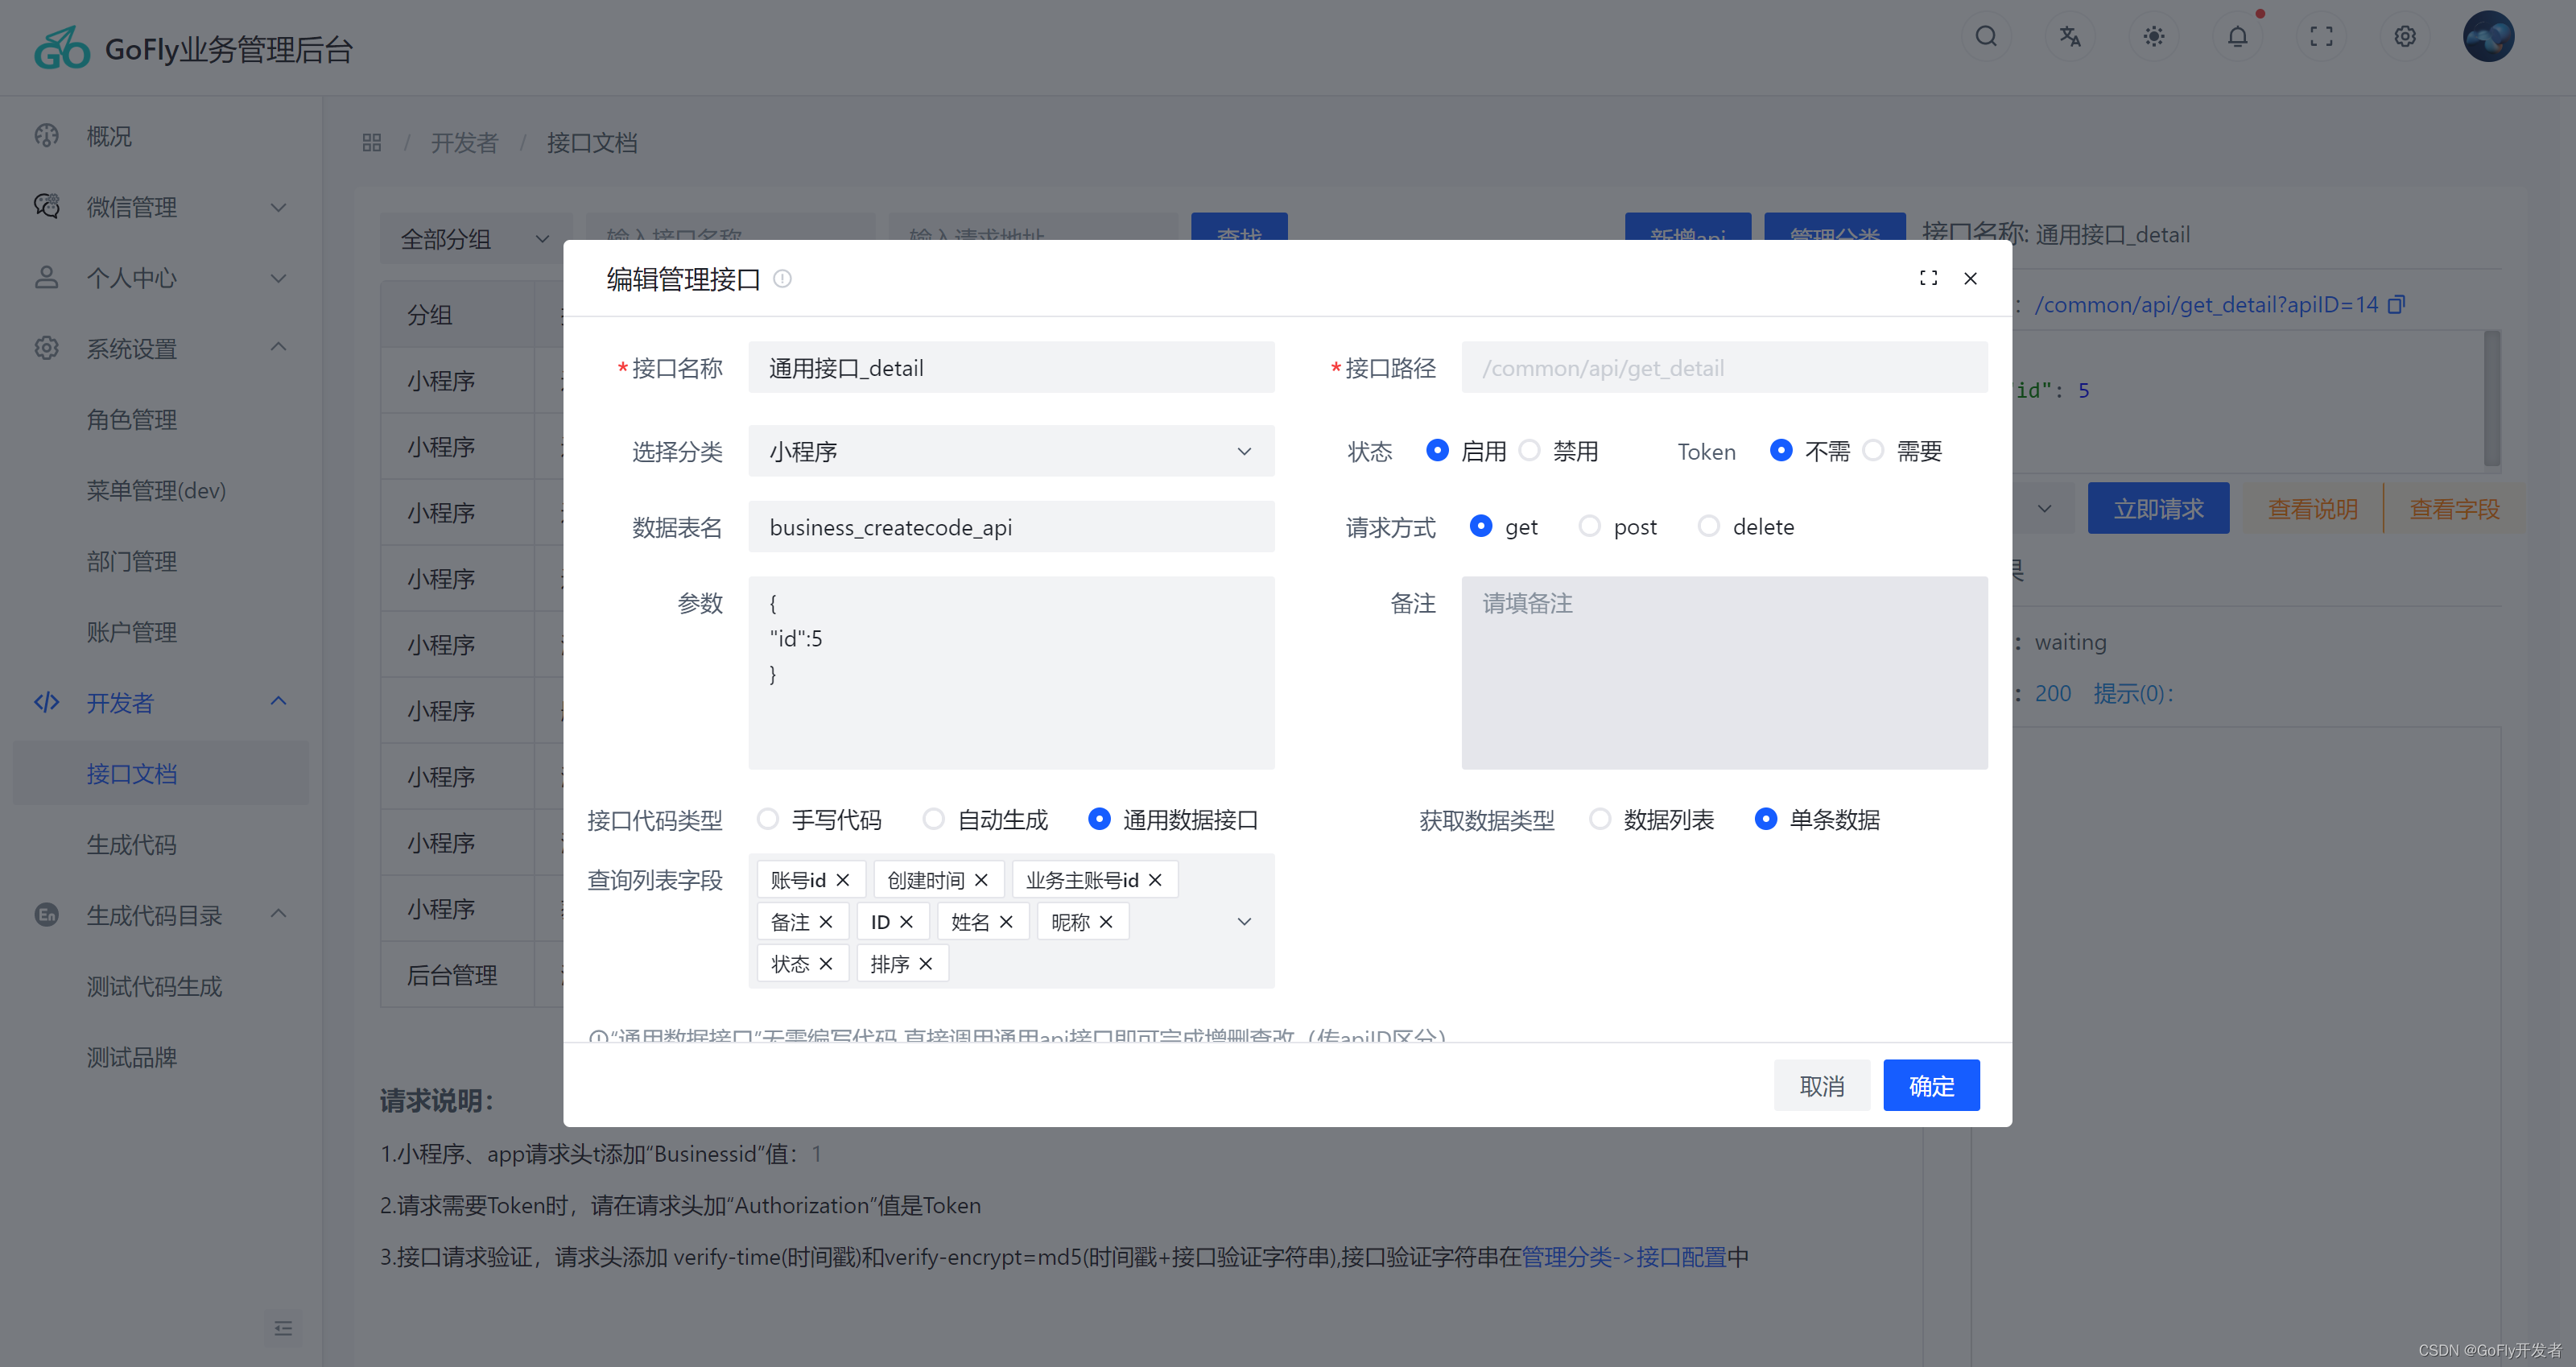Select the 启用 status radio
Viewport: 2576px width, 1367px height.
tap(1437, 451)
